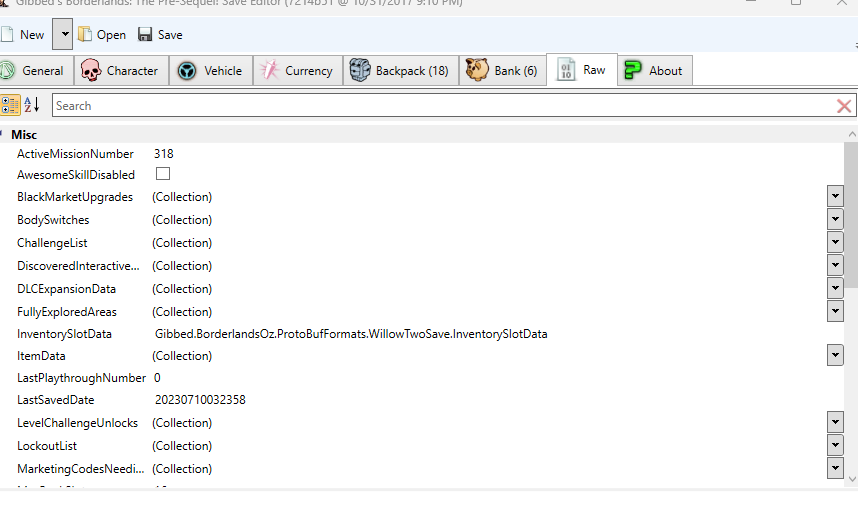This screenshot has width=858, height=529.
Task: Click the vertical scrollbar thumb
Action: pos(851,214)
